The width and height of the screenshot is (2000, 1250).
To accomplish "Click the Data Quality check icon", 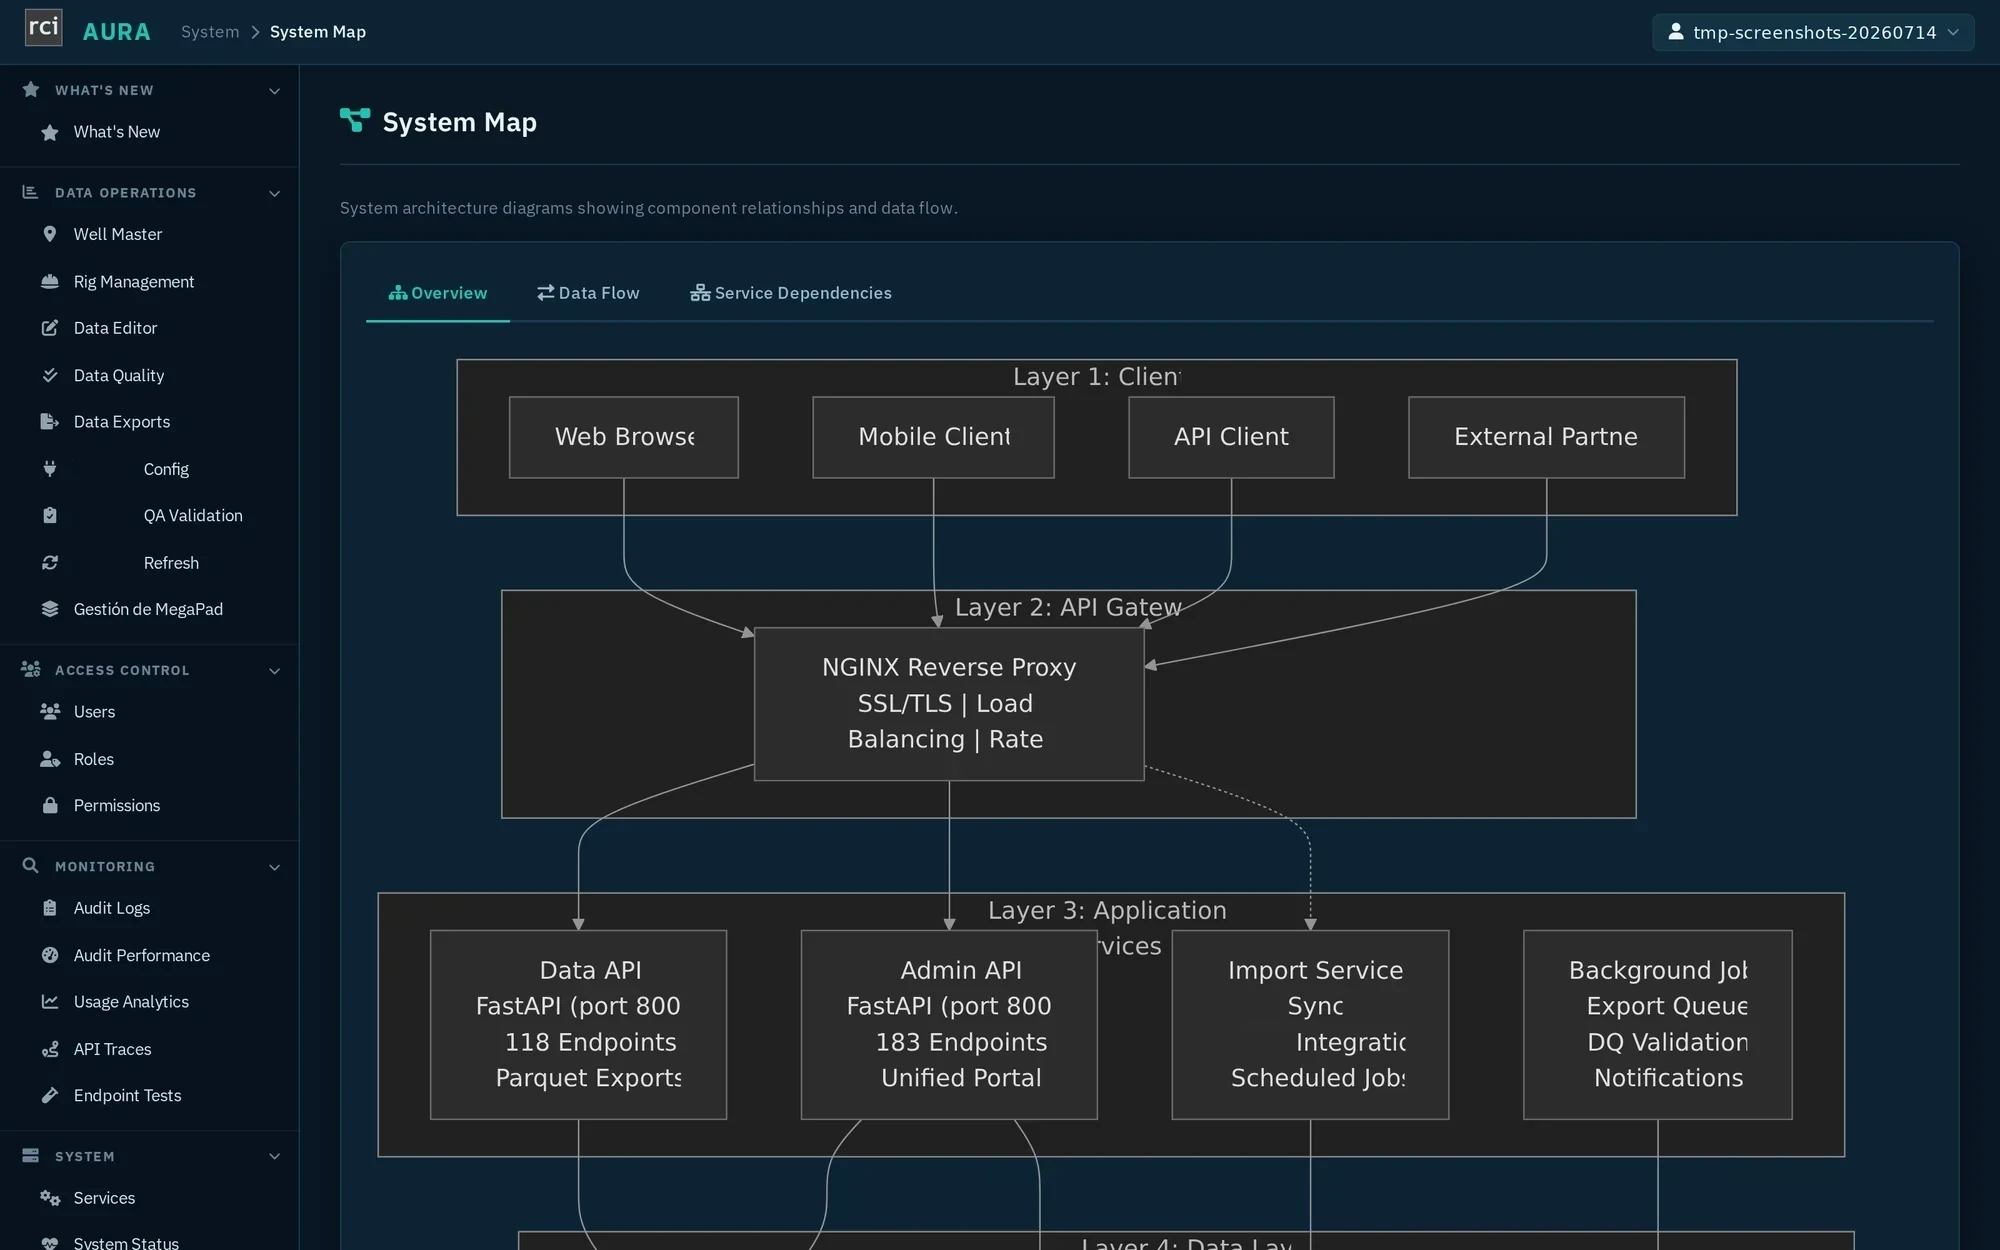I will coord(50,375).
